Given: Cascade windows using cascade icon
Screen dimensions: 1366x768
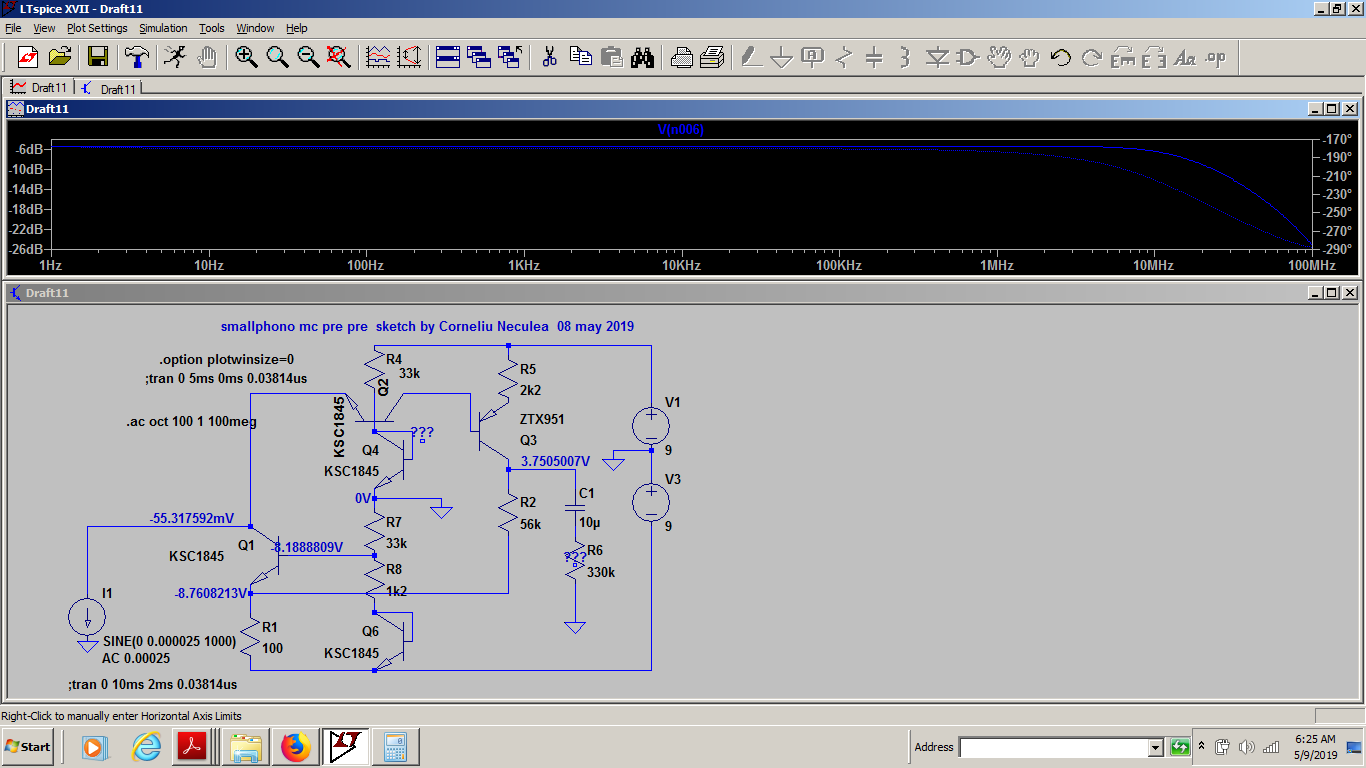Looking at the screenshot, I should tap(479, 57).
